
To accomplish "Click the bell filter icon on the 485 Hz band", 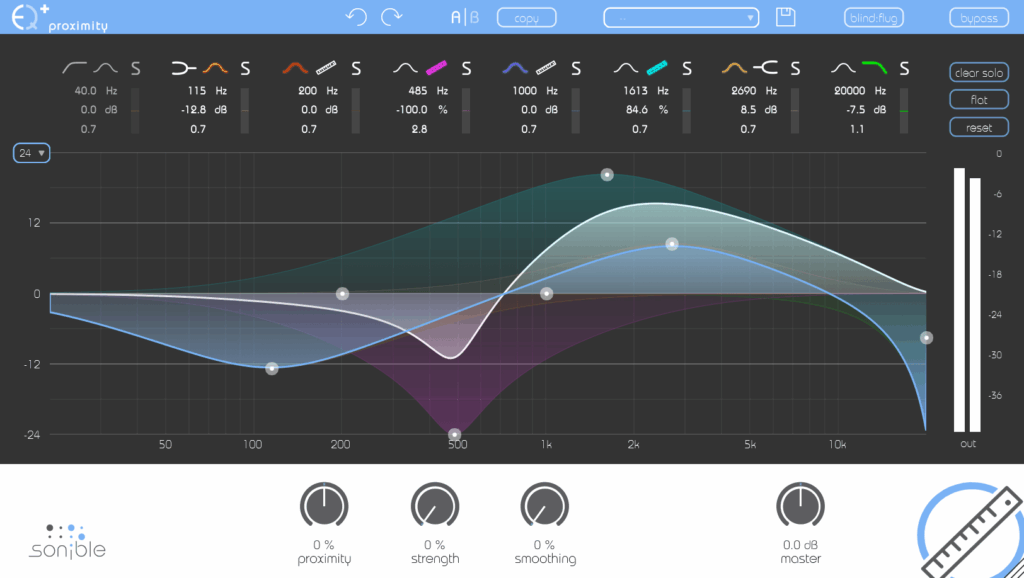I will (x=405, y=67).
